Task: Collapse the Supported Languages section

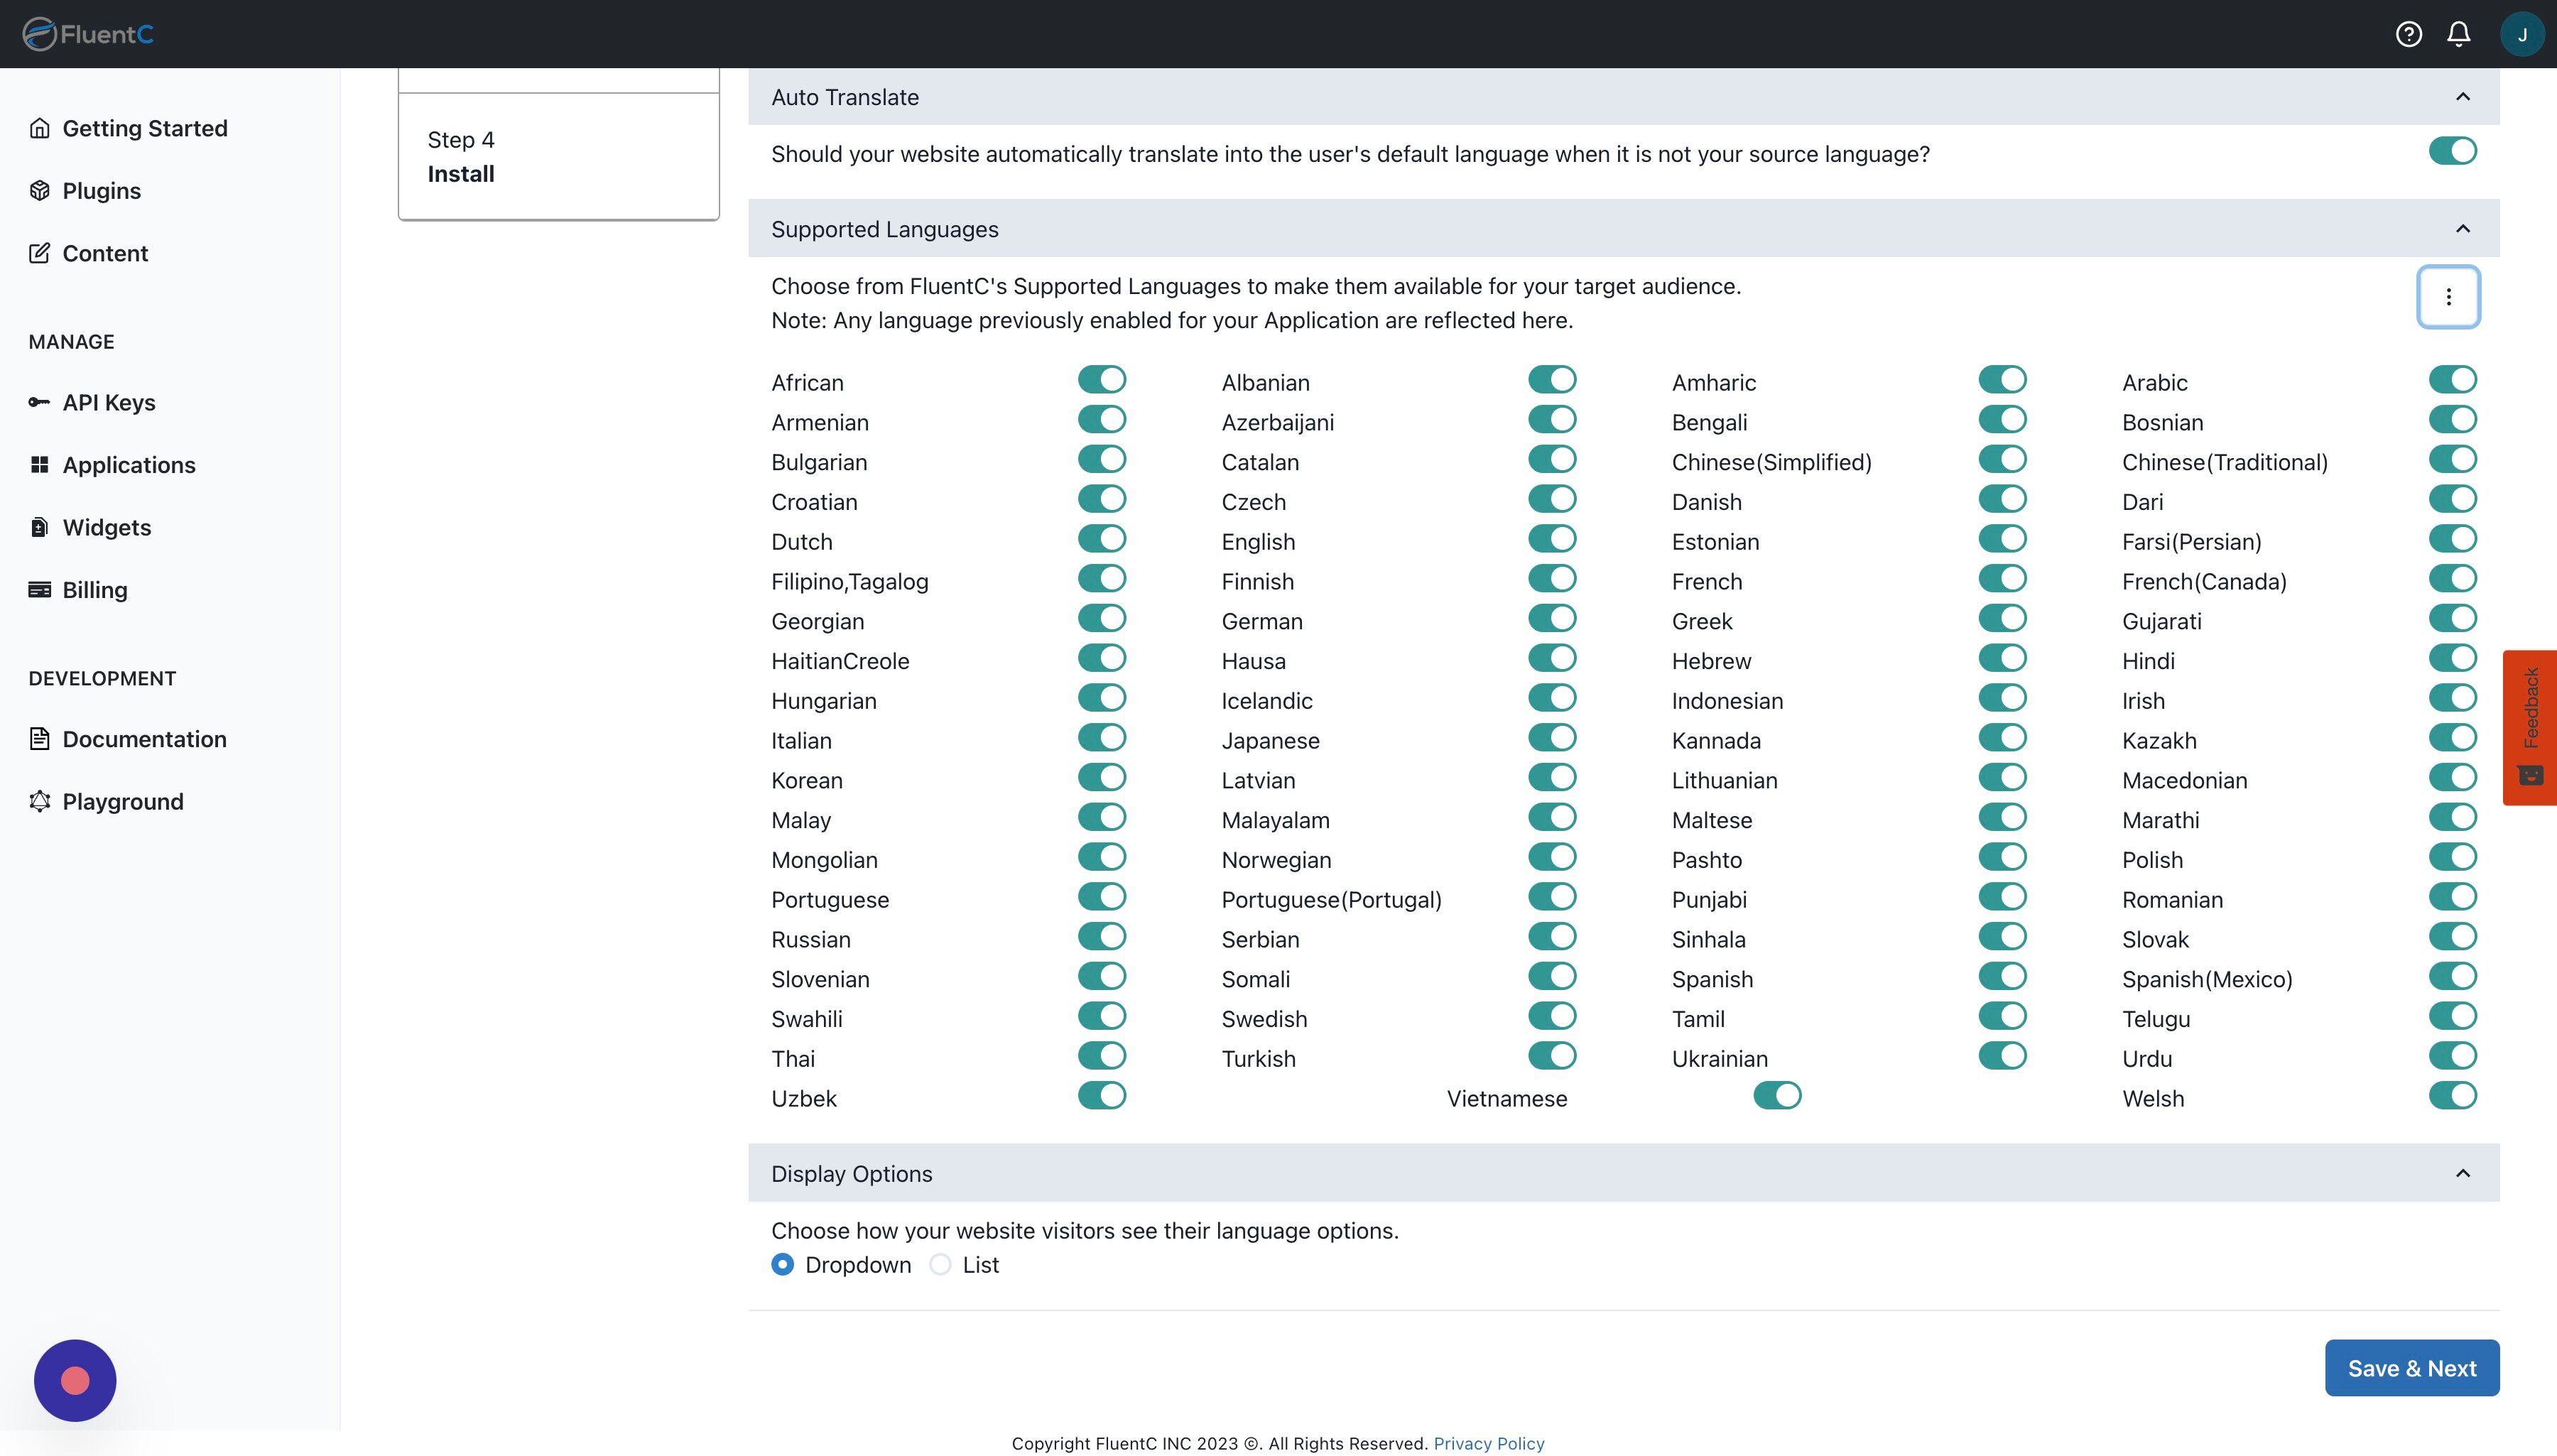Action: [x=2462, y=229]
